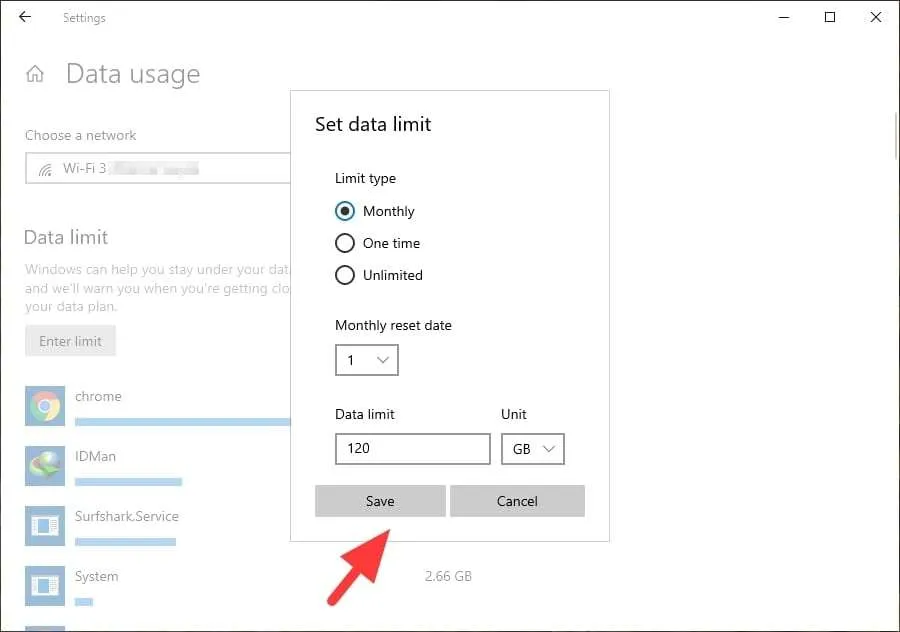Click the IDMan app name

tap(95, 456)
